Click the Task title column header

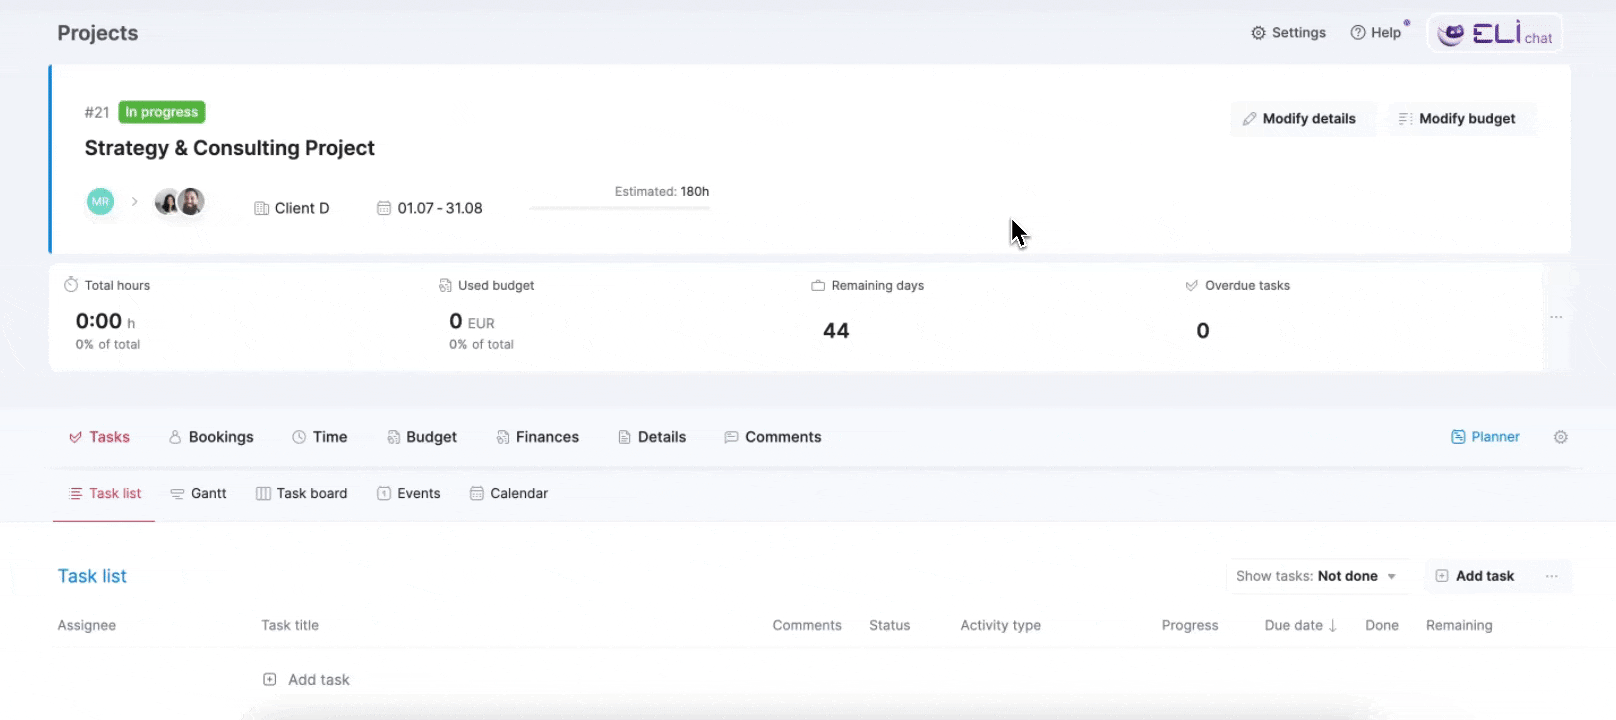tap(290, 625)
